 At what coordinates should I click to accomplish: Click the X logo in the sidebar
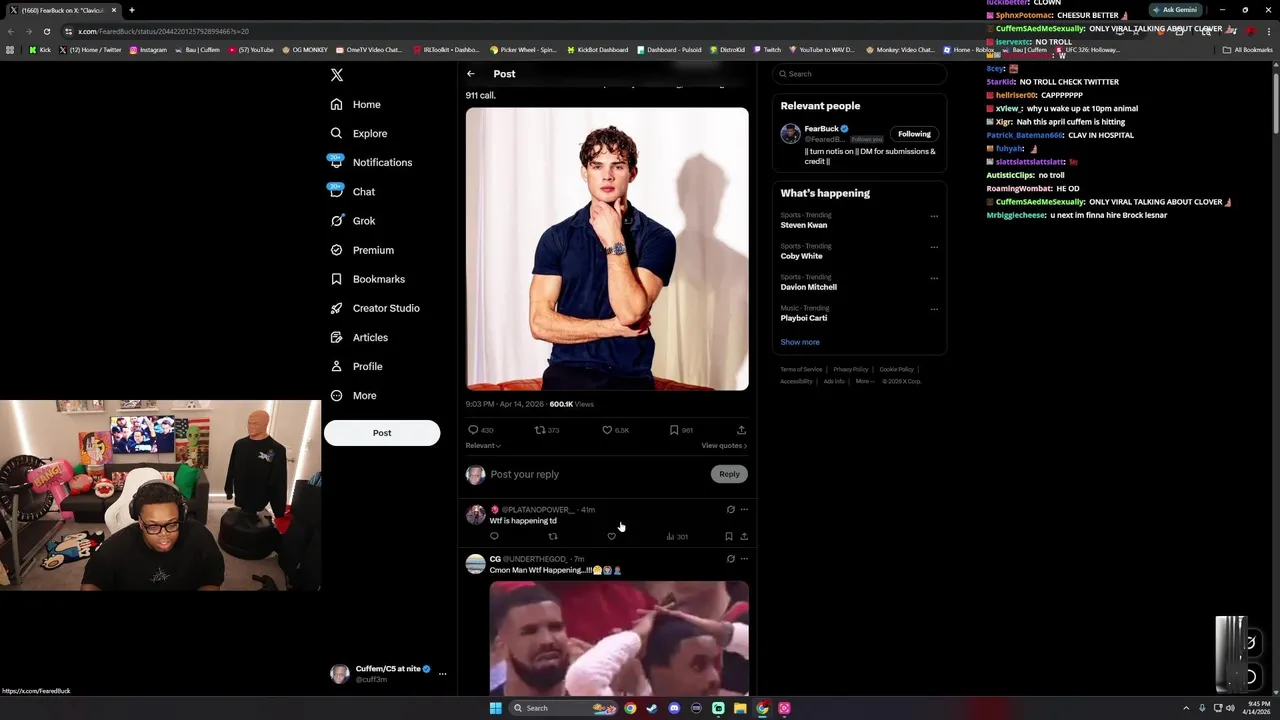tap(337, 75)
